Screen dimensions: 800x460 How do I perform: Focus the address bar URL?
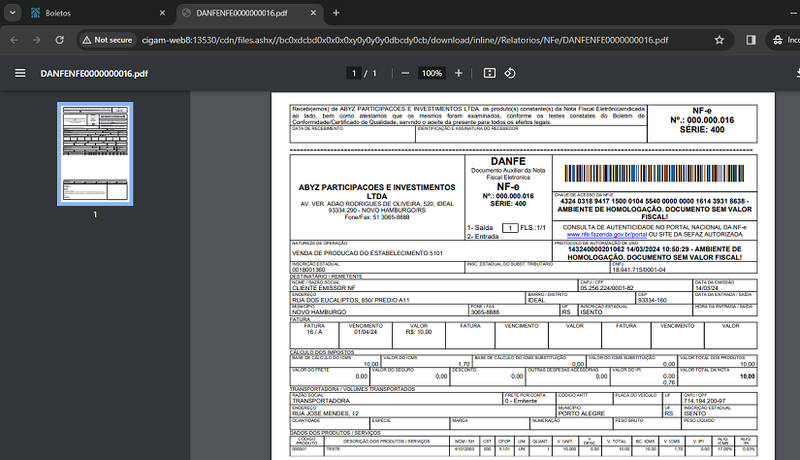pyautogui.click(x=405, y=40)
